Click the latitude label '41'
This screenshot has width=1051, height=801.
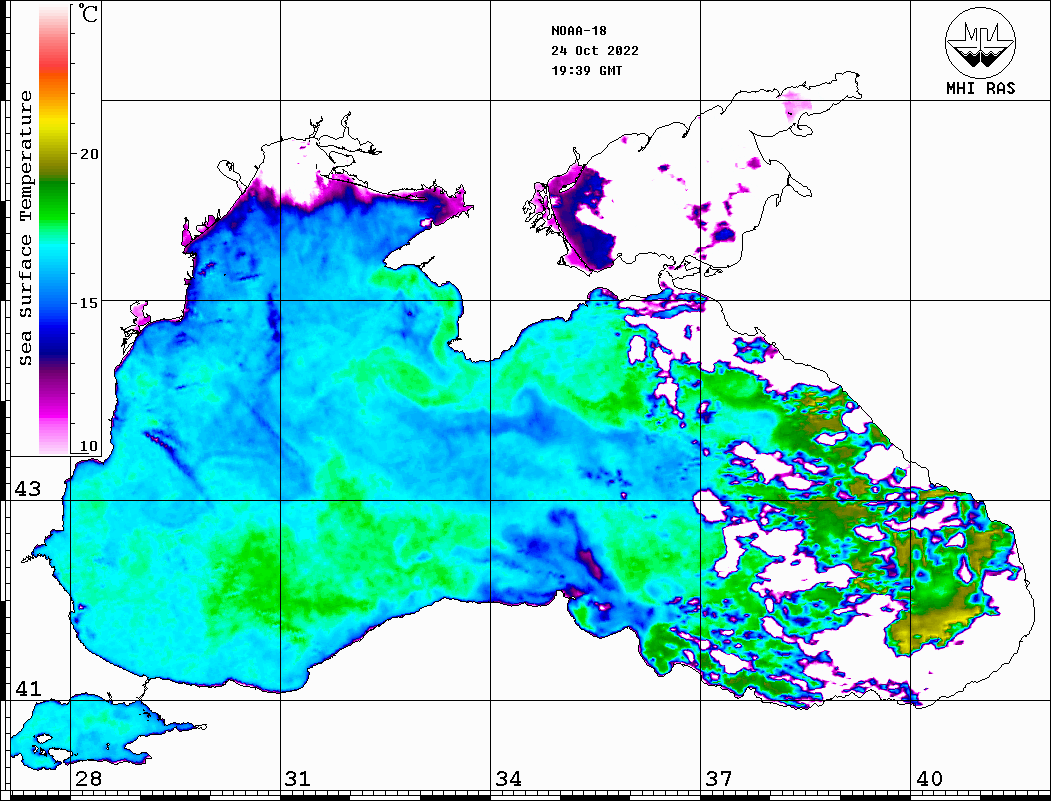coord(28,688)
